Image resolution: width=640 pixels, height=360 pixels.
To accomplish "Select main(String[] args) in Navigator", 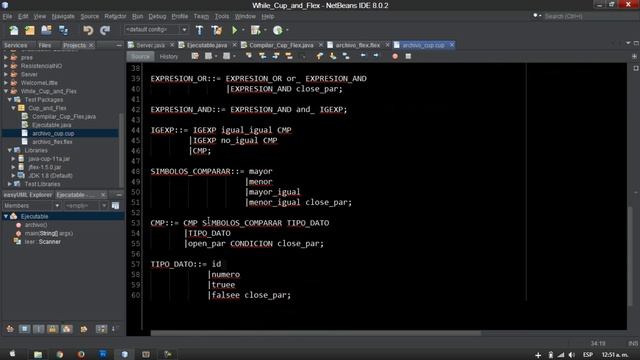I will point(49,233).
